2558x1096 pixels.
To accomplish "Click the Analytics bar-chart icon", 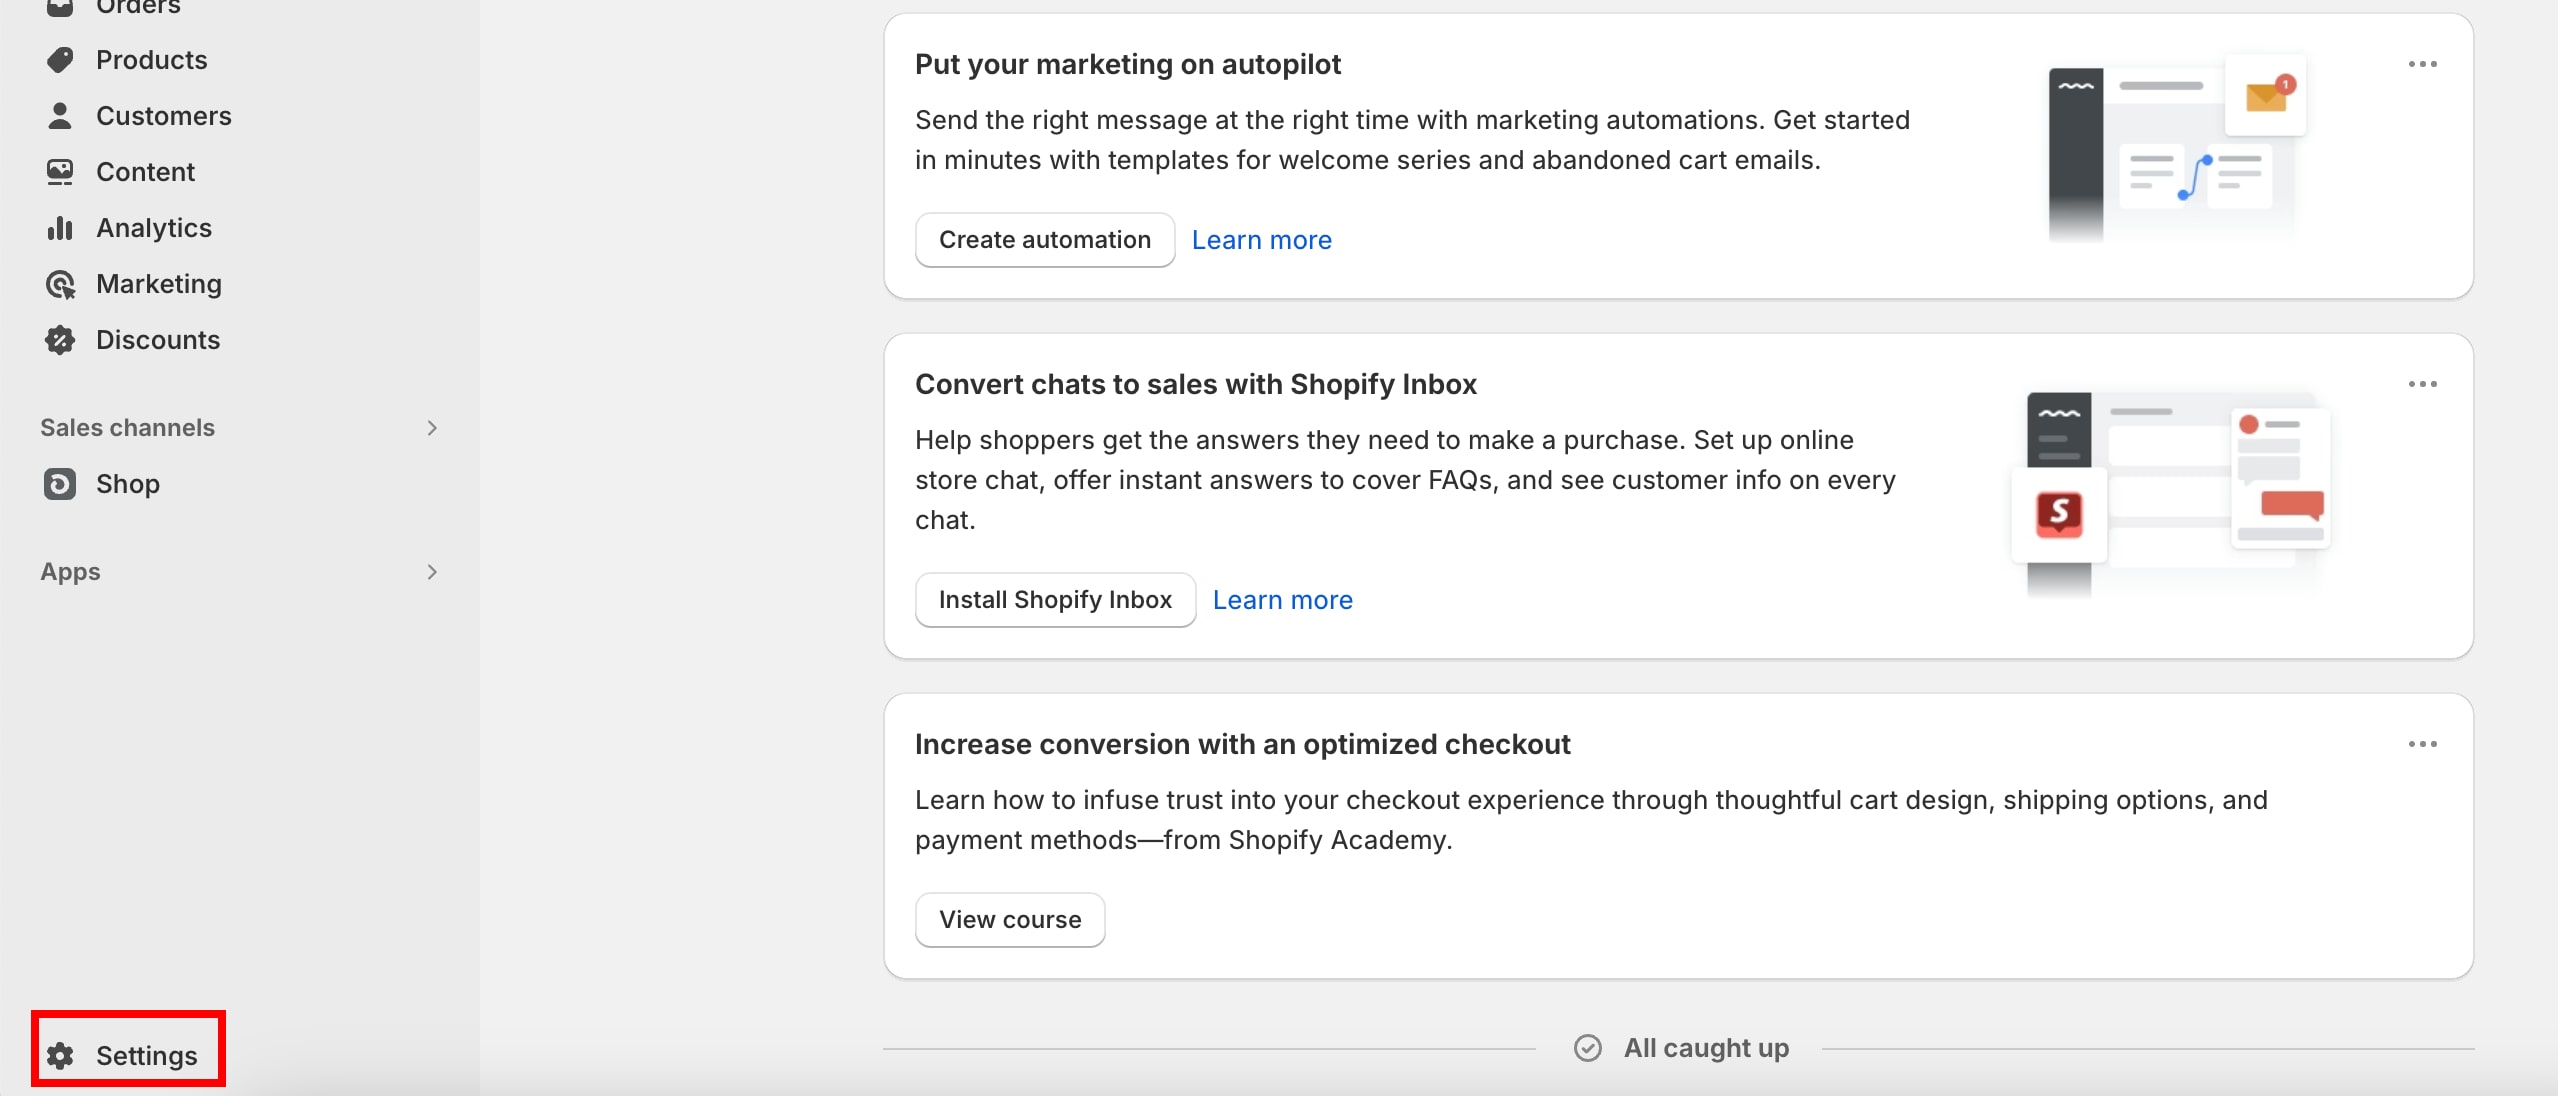I will (x=61, y=227).
